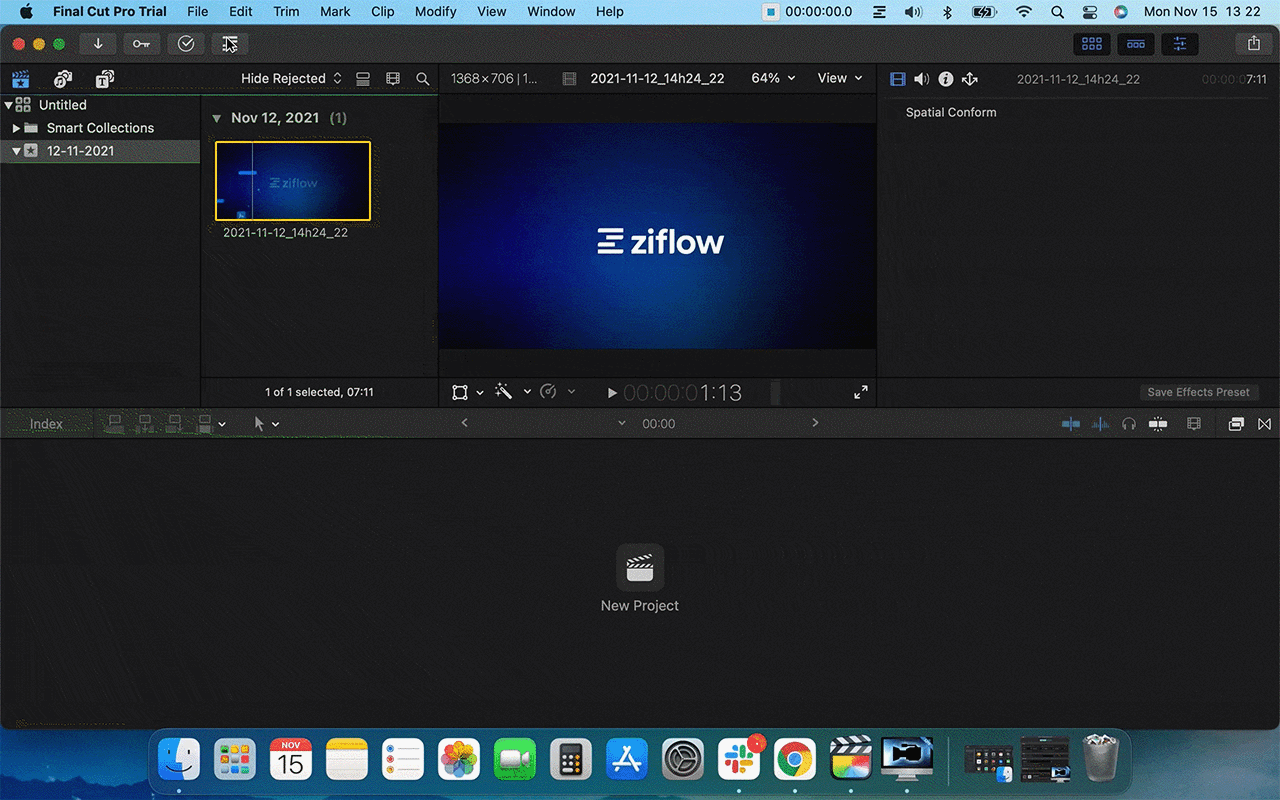Open the Share inspector icon

pos(969,79)
